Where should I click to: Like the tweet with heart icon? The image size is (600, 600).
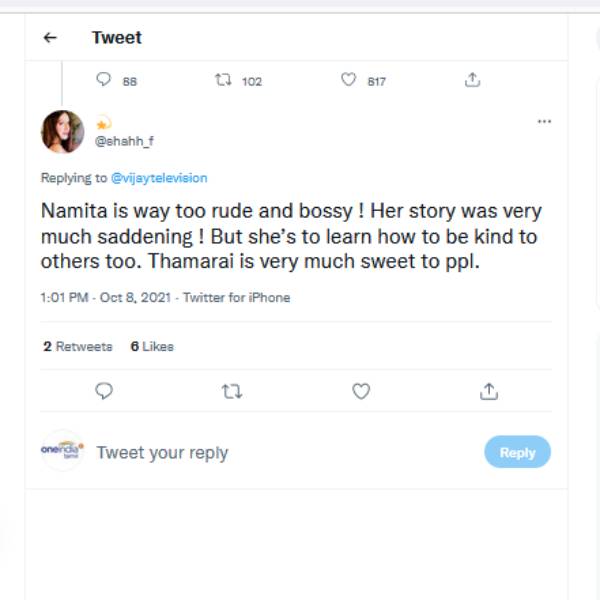coord(361,391)
